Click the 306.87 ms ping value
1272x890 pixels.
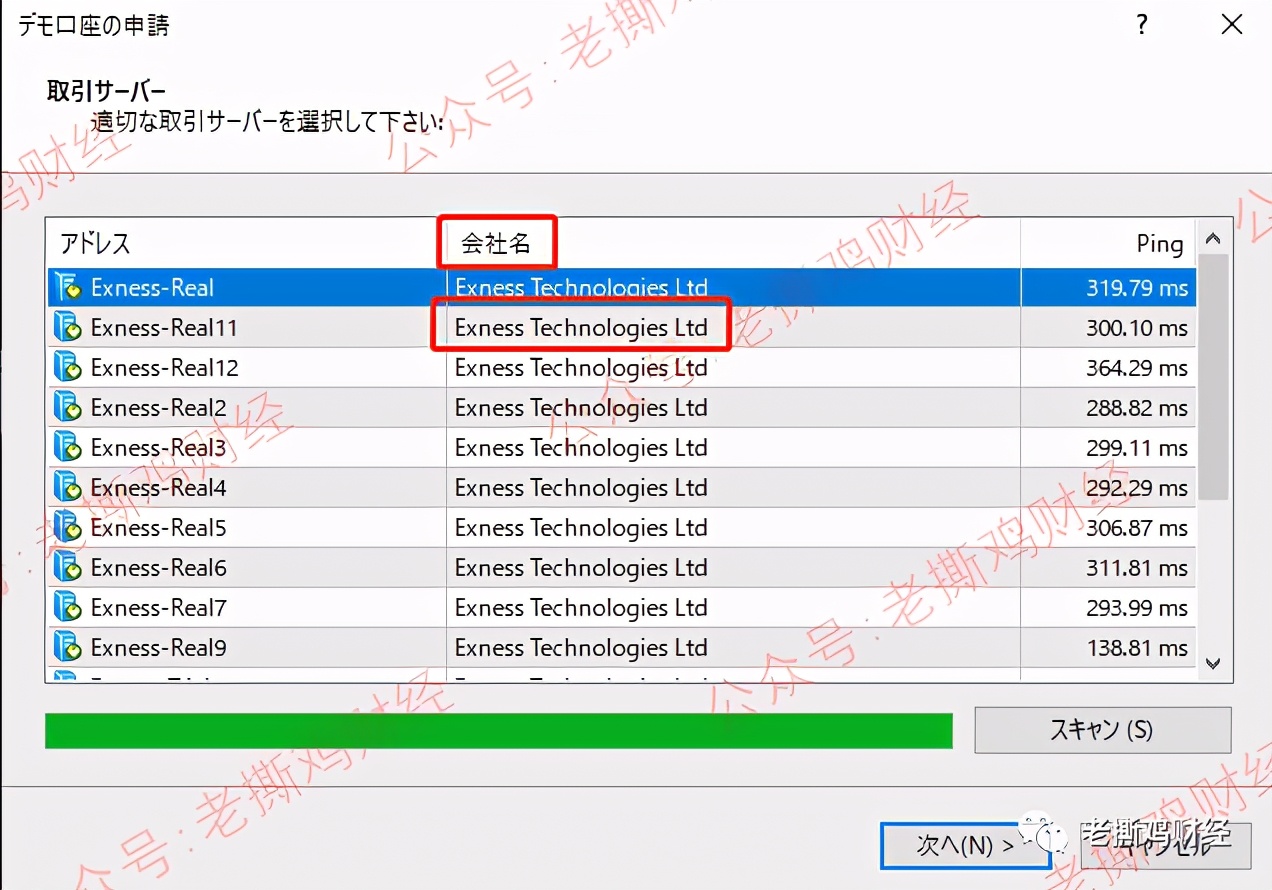point(1138,528)
